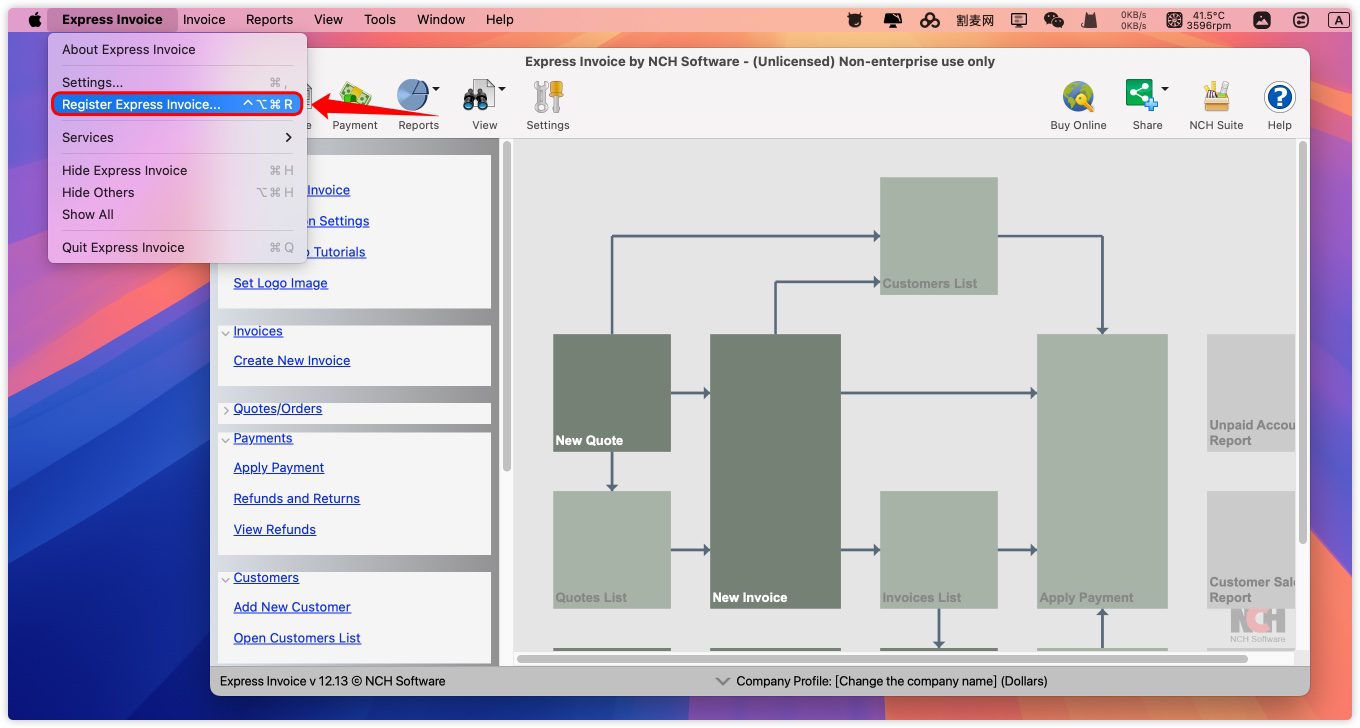Screen dimensions: 1360x728
Task: Collapse the Invoices section chevron
Action: tap(225, 332)
